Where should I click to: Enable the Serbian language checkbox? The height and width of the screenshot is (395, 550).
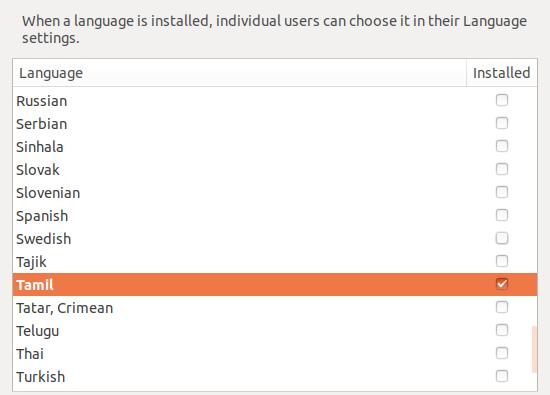coord(502,123)
